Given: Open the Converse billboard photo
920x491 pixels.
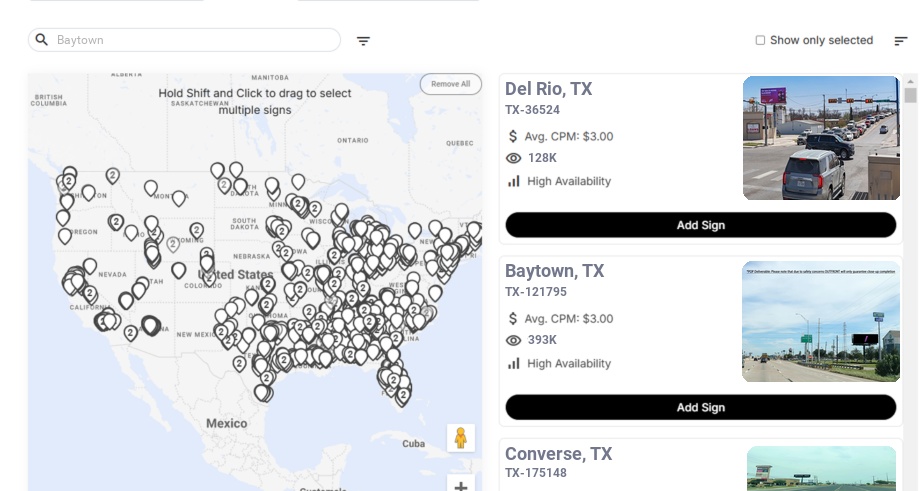Looking at the screenshot, I should [x=821, y=468].
